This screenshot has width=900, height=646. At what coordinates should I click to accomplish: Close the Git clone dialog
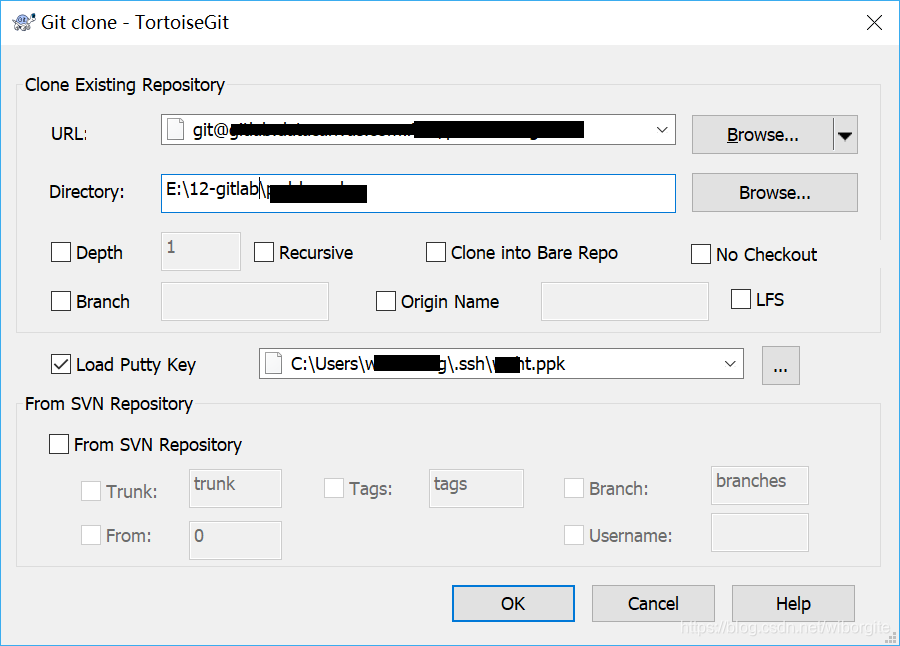coord(874,22)
